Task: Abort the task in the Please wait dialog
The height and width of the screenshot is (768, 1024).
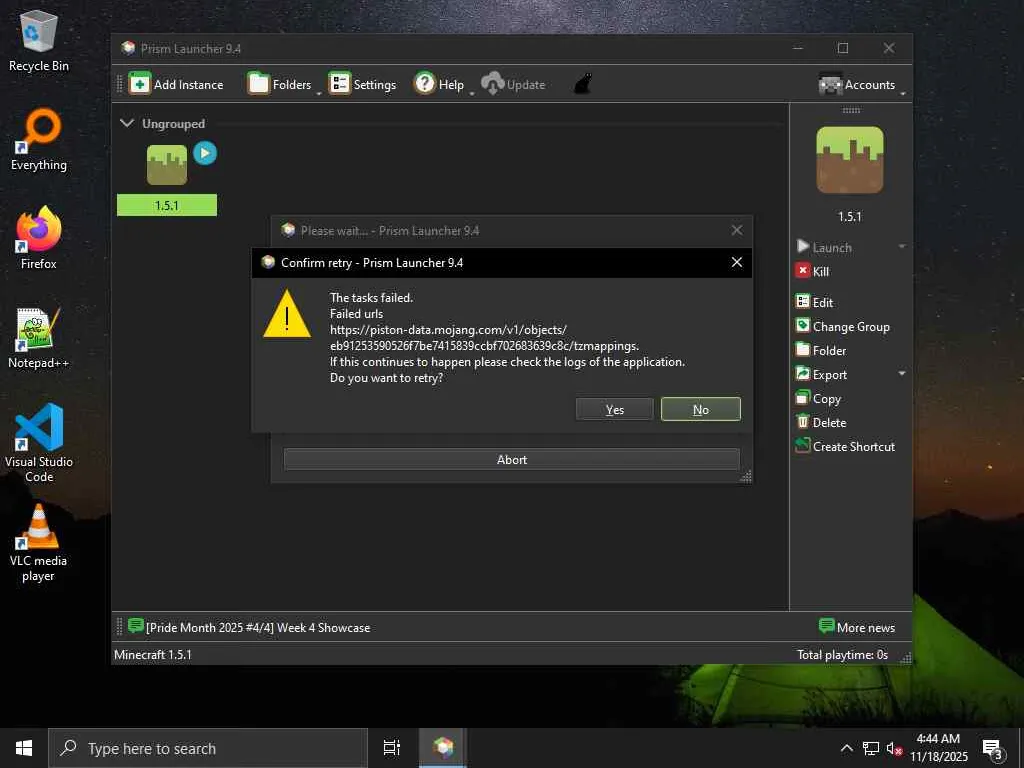Action: point(511,460)
